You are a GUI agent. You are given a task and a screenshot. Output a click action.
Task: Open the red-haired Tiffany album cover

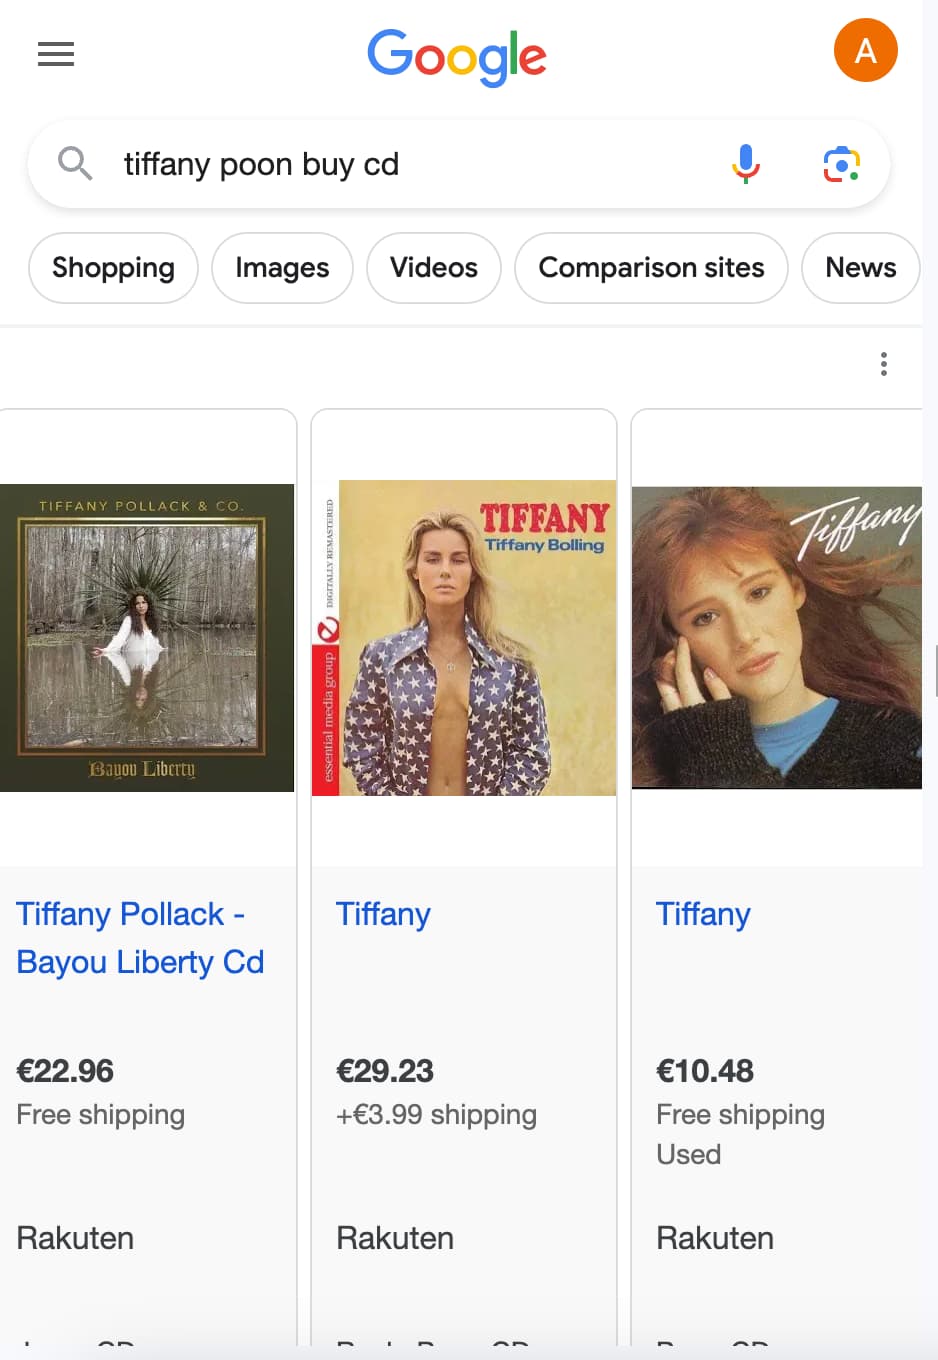pos(776,638)
